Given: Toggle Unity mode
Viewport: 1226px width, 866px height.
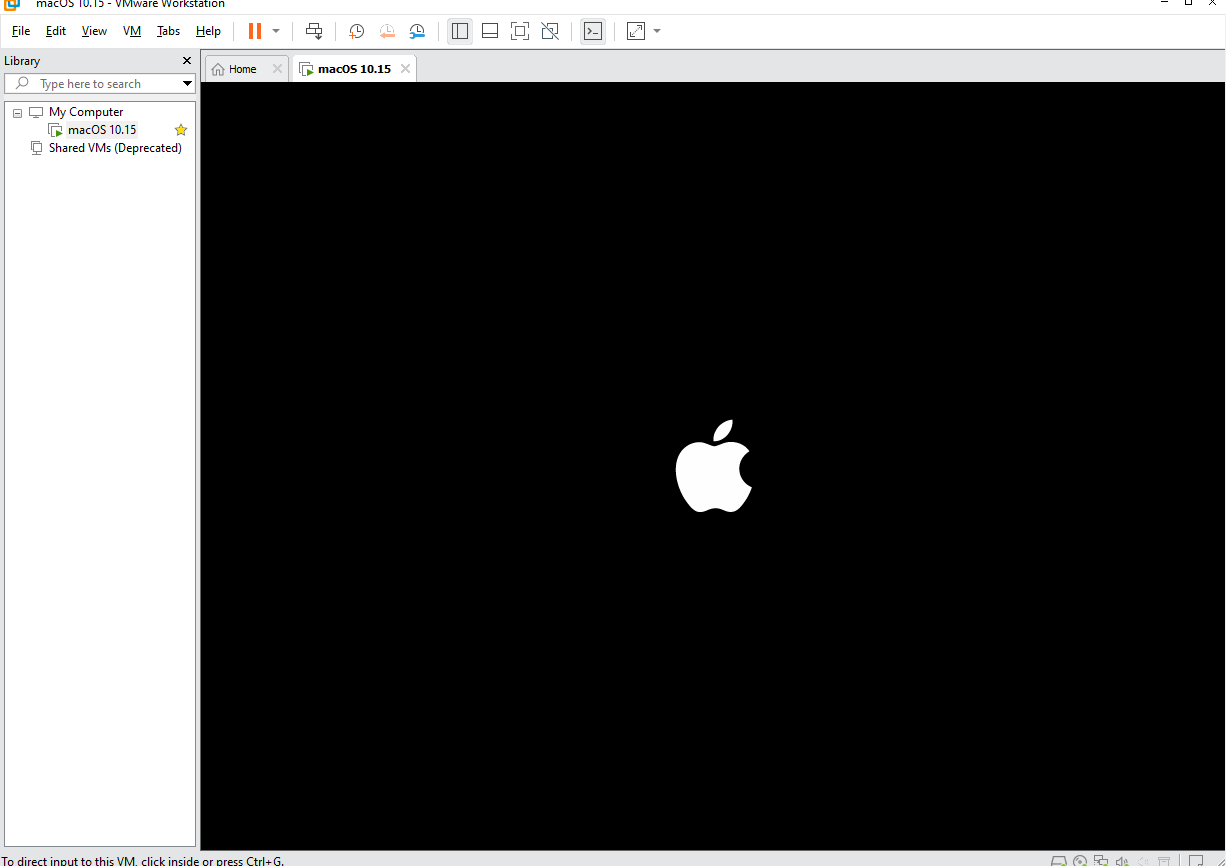Looking at the screenshot, I should tap(550, 31).
